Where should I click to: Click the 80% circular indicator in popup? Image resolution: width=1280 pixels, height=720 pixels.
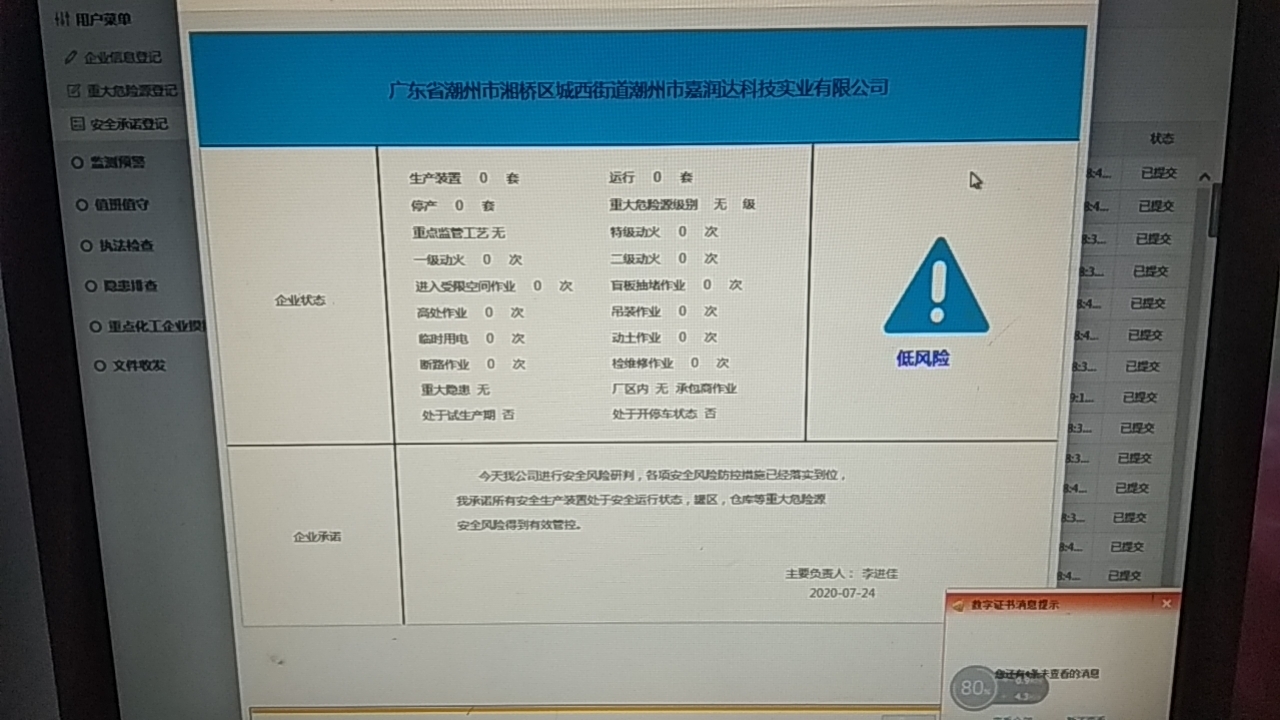coord(974,688)
